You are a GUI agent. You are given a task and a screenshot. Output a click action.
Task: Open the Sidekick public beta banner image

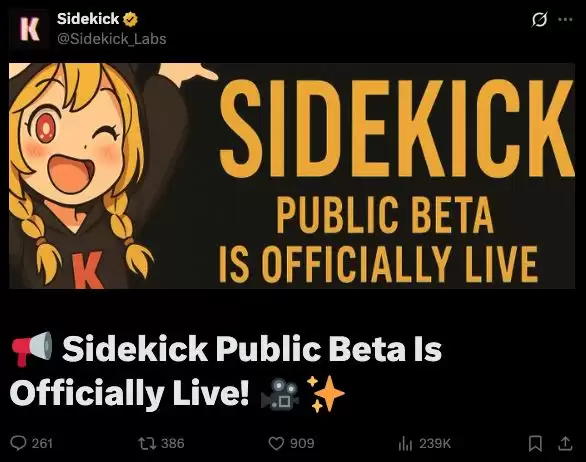coord(292,176)
